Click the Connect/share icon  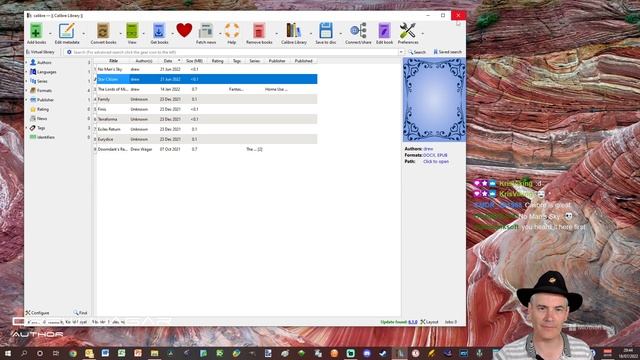(358, 31)
